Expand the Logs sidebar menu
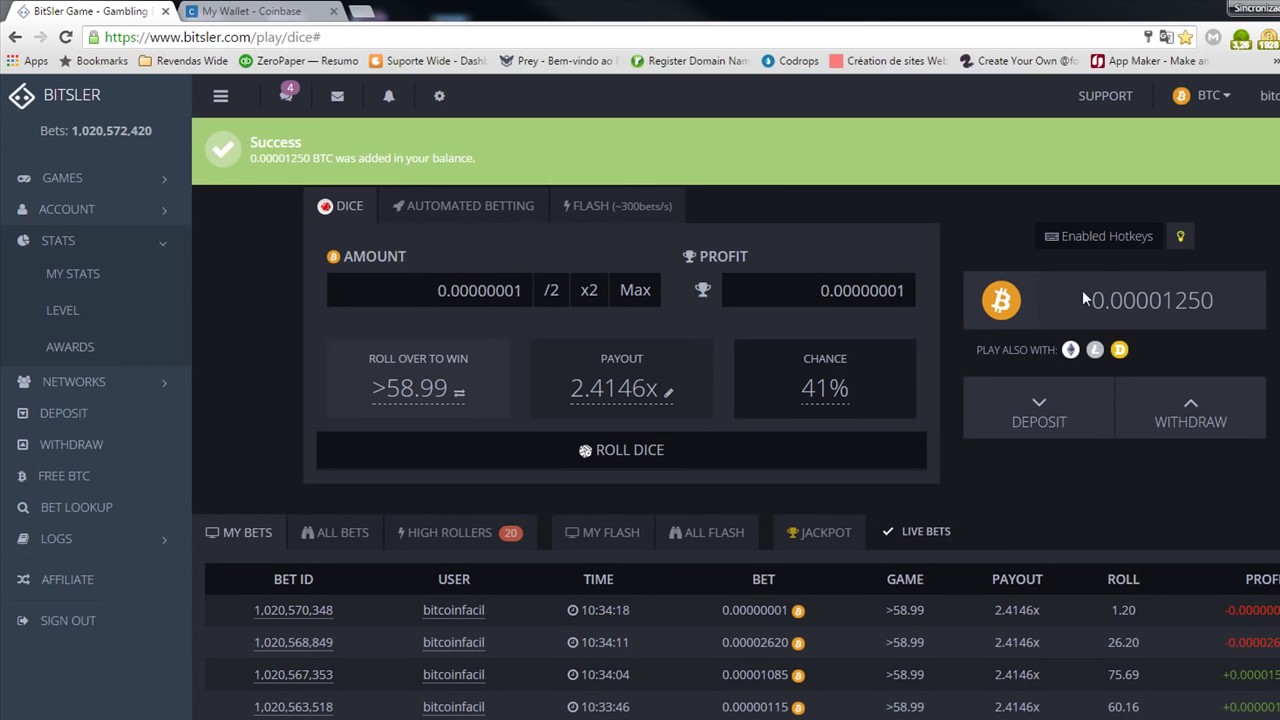The image size is (1280, 720). pyautogui.click(x=93, y=539)
